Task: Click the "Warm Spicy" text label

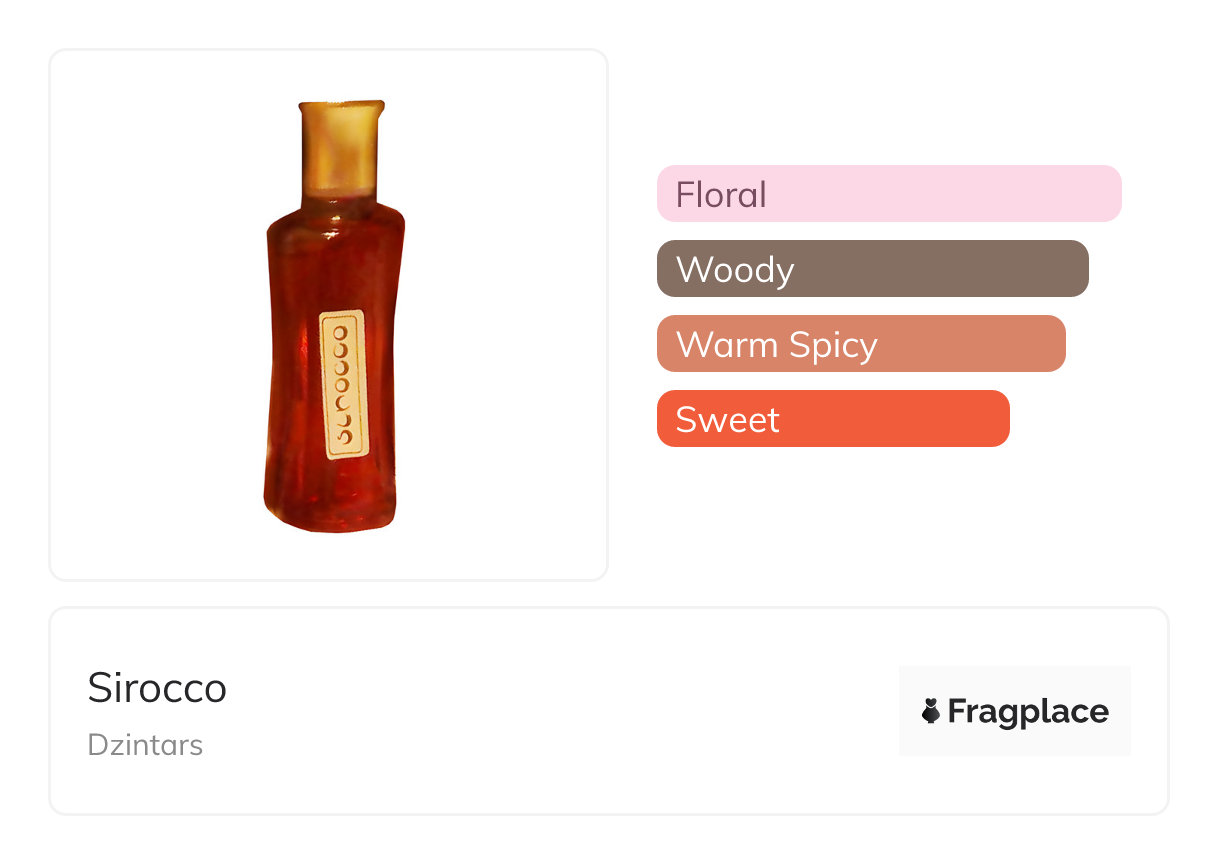Action: (x=776, y=345)
